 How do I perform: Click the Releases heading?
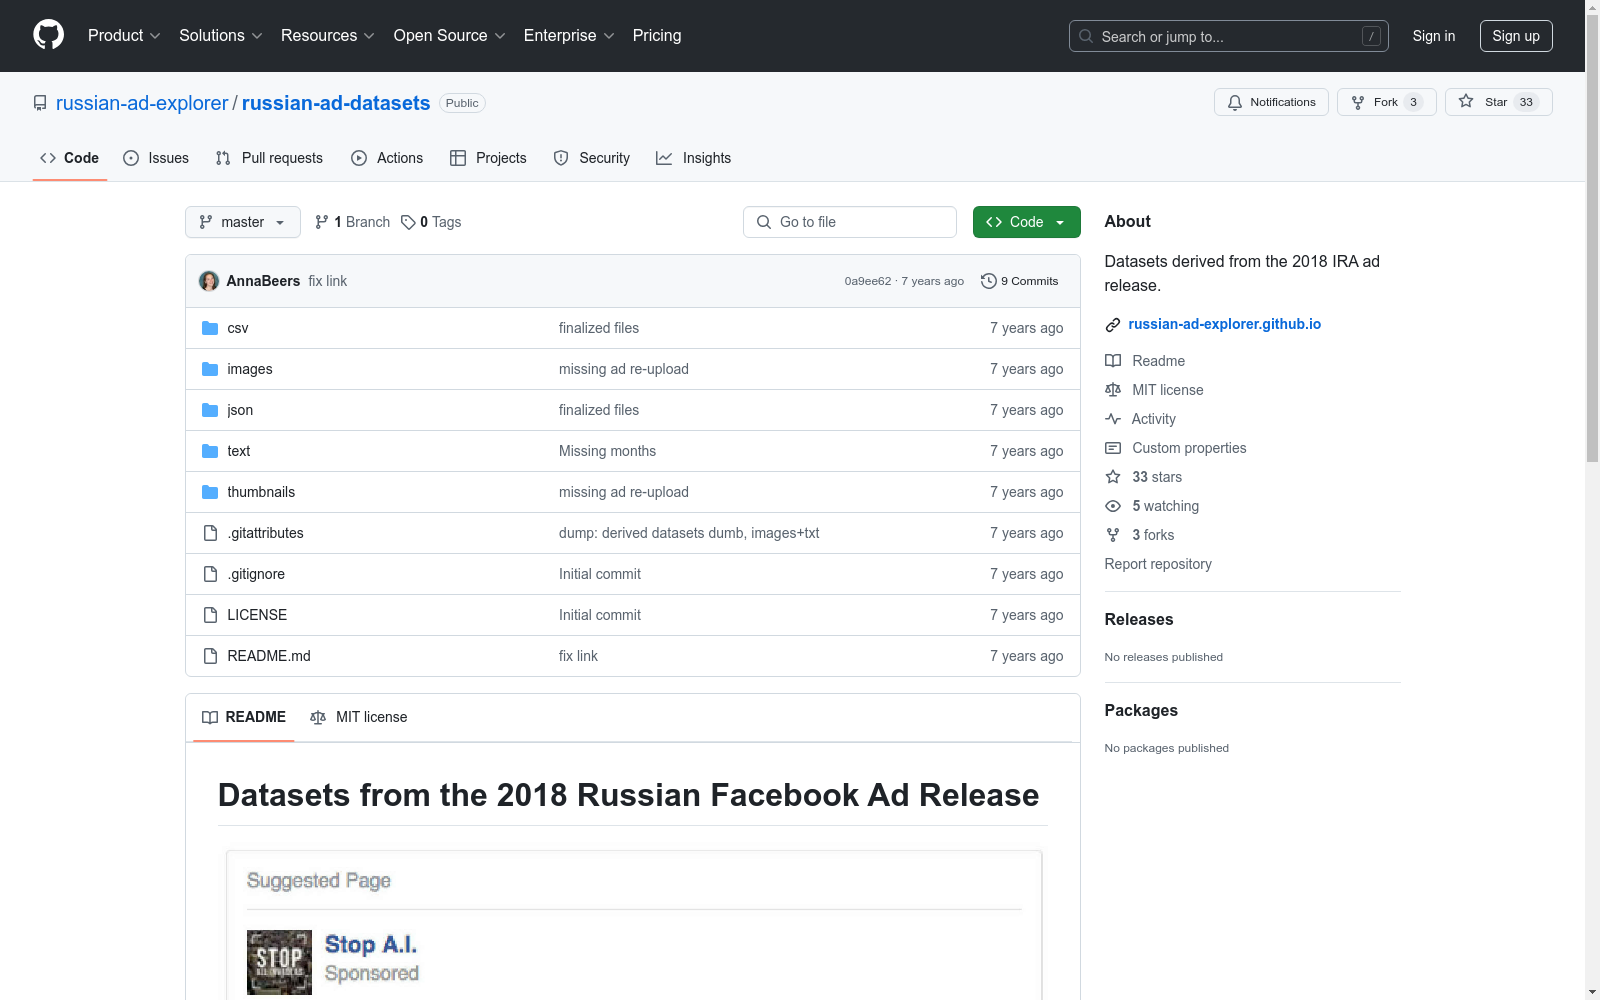tap(1139, 619)
